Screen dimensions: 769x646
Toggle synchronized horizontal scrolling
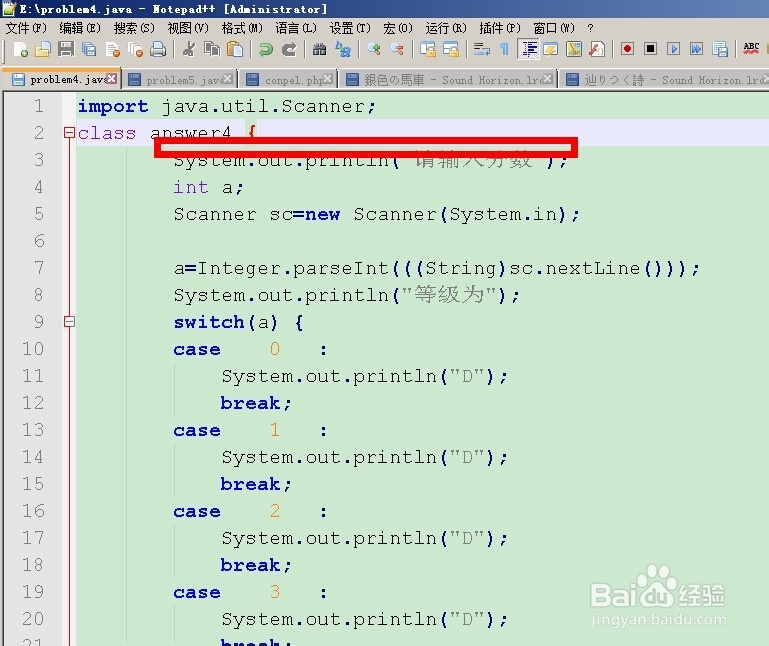[x=451, y=50]
